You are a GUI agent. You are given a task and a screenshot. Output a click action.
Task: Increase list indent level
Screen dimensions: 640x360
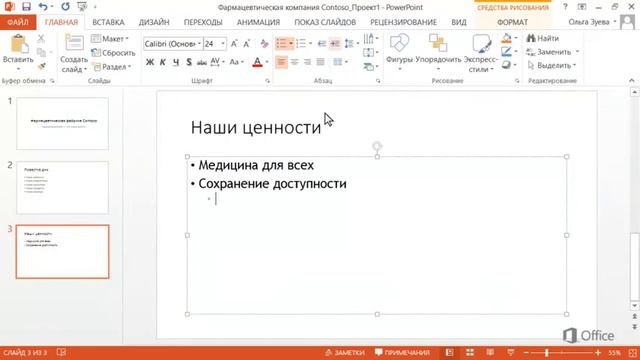[x=335, y=43]
